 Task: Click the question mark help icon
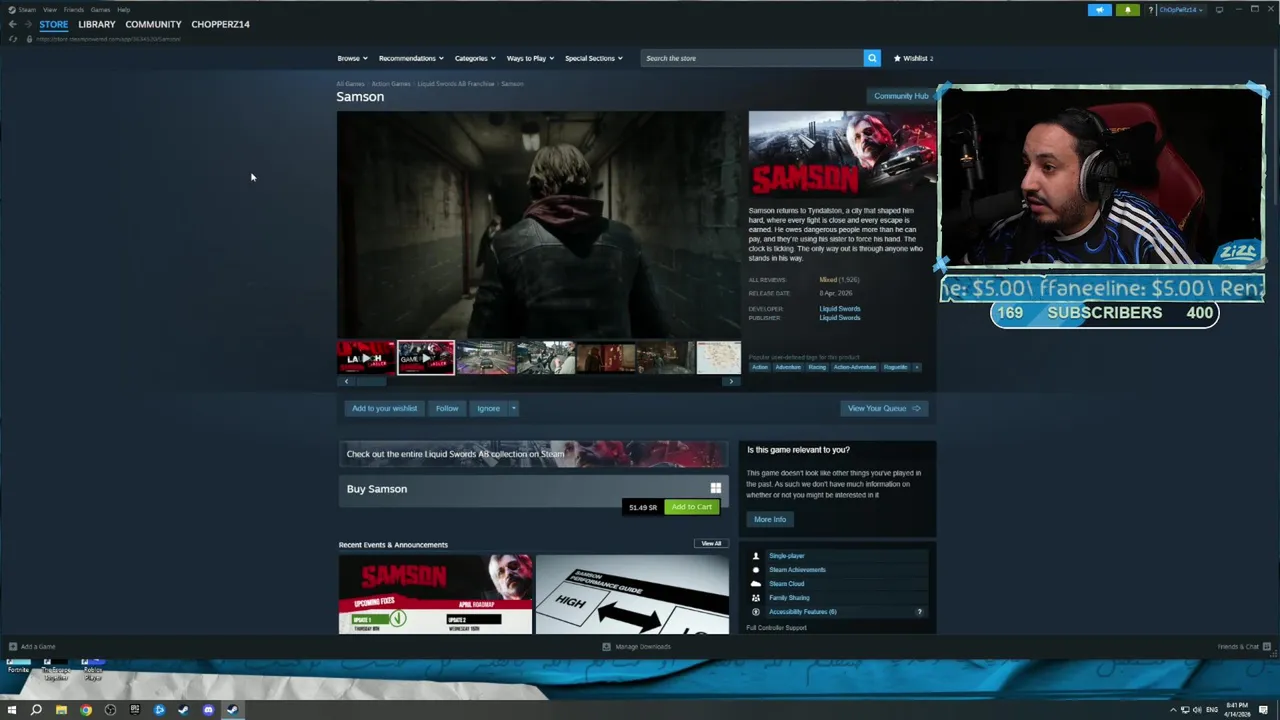click(x=1150, y=10)
